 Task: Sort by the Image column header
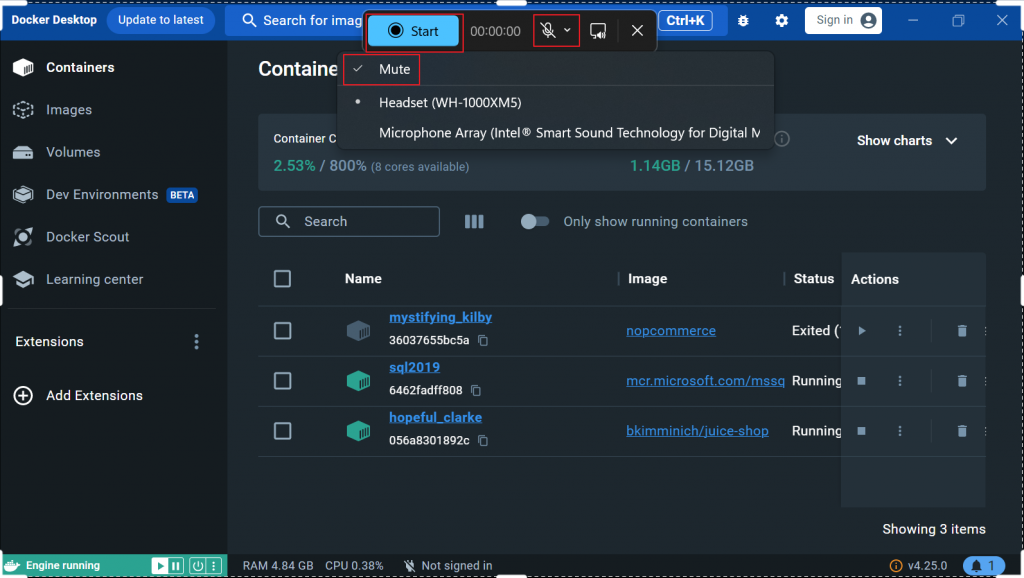647,279
